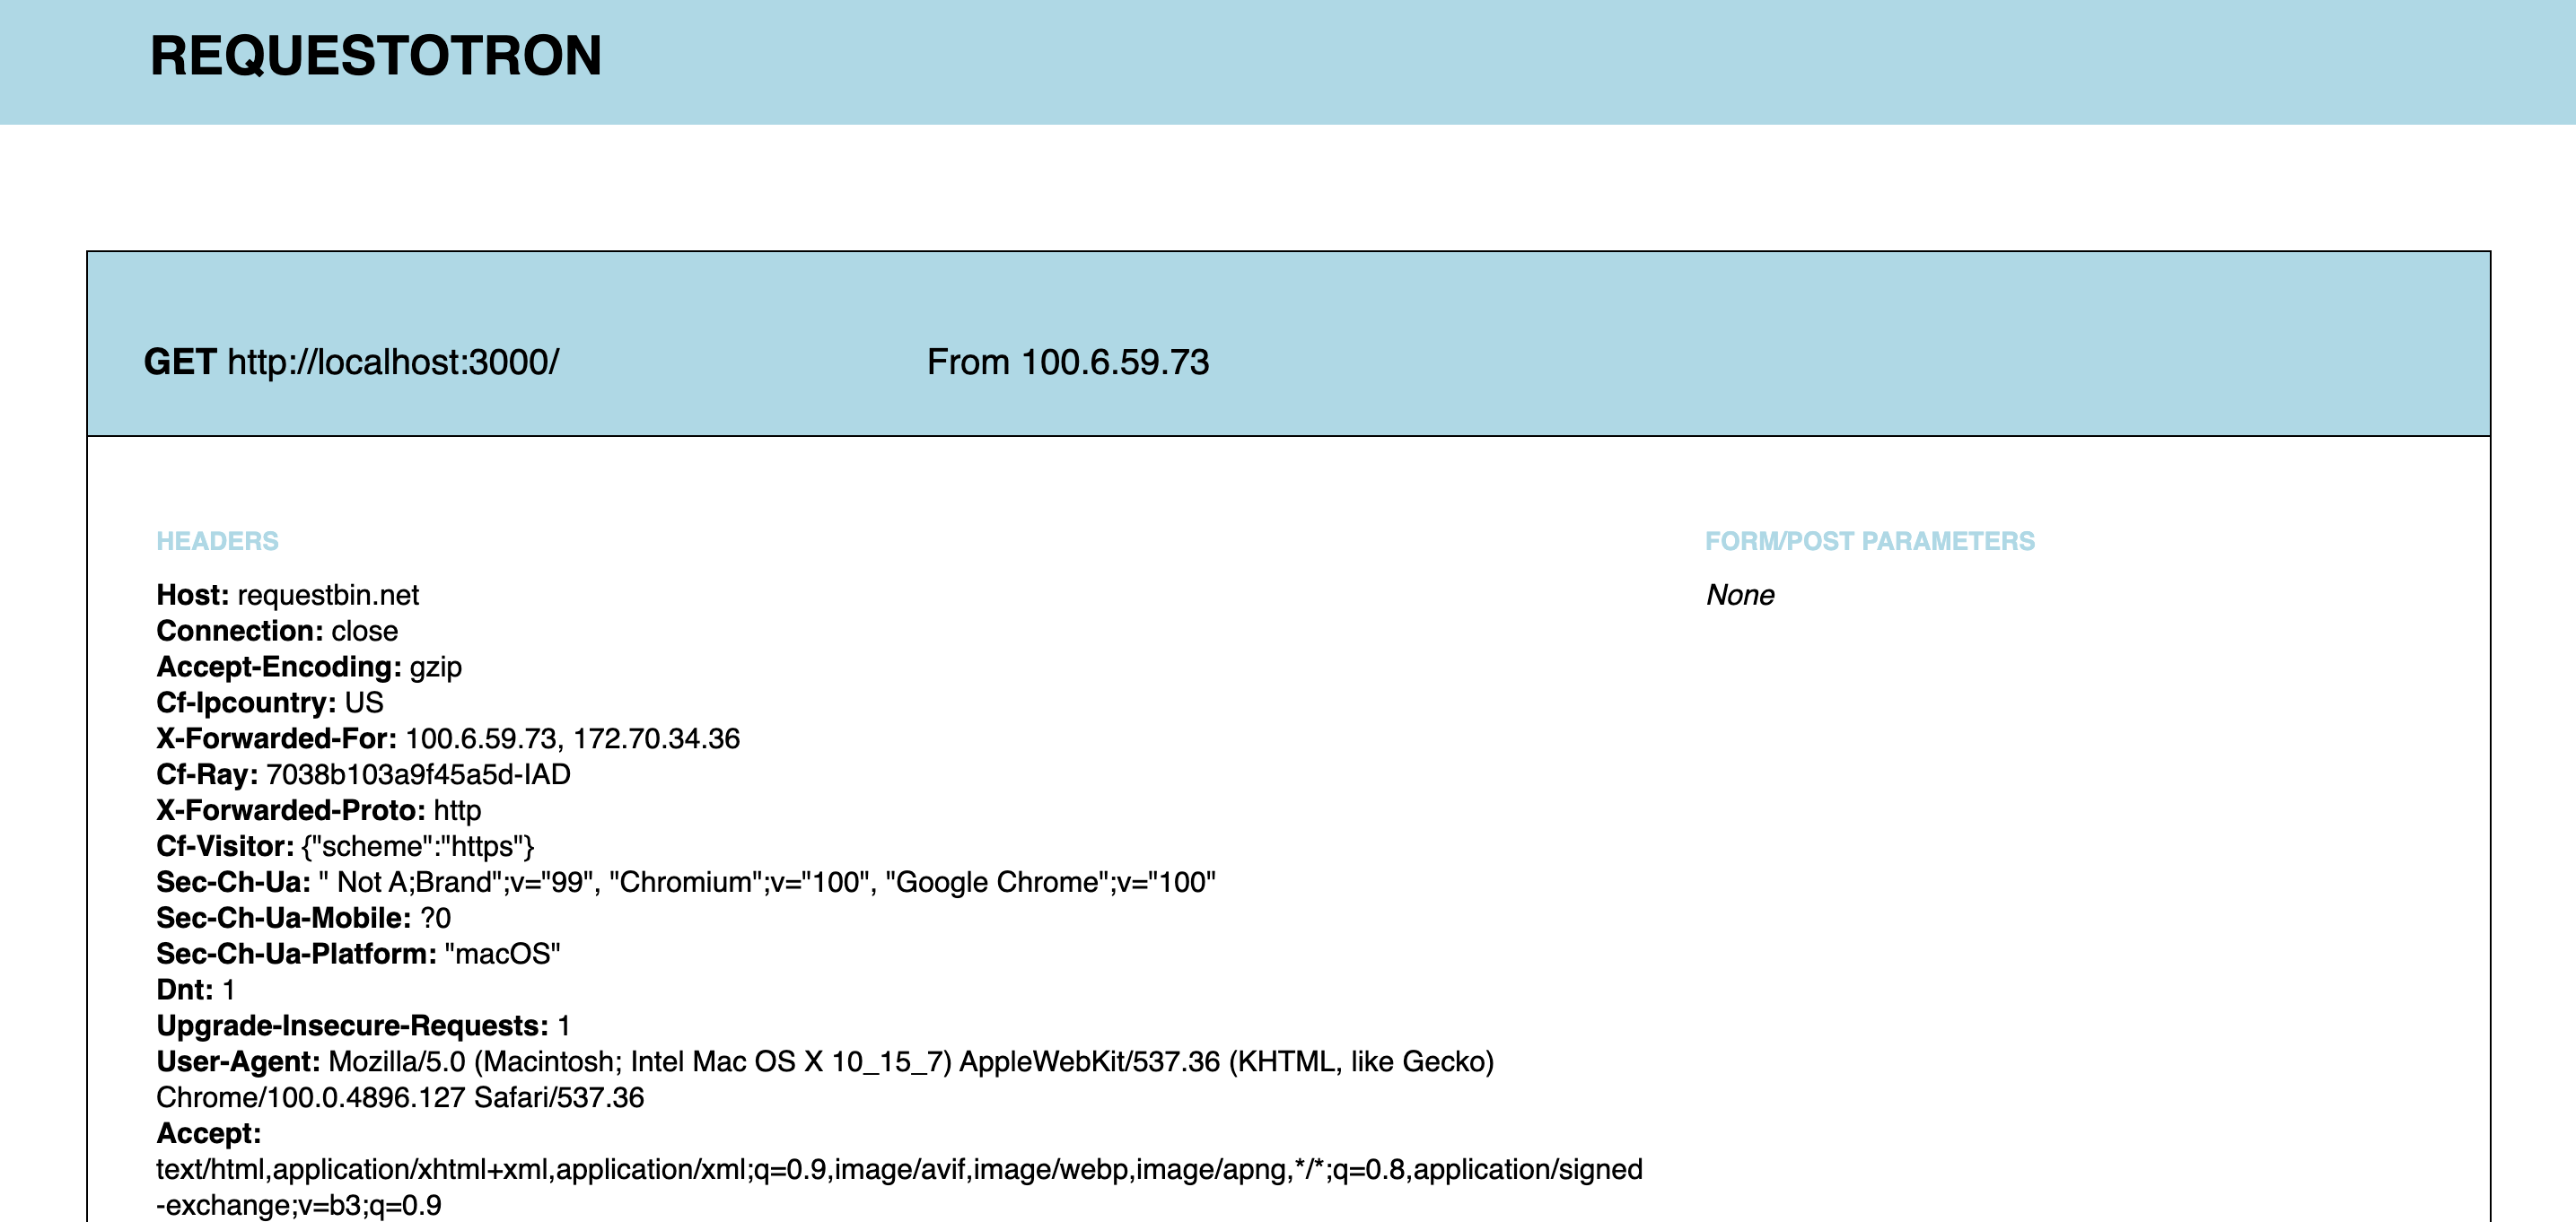Screen dimensions: 2576x1222
Task: Click the Sec-Ch-Ua browser brands value
Action: 766,883
